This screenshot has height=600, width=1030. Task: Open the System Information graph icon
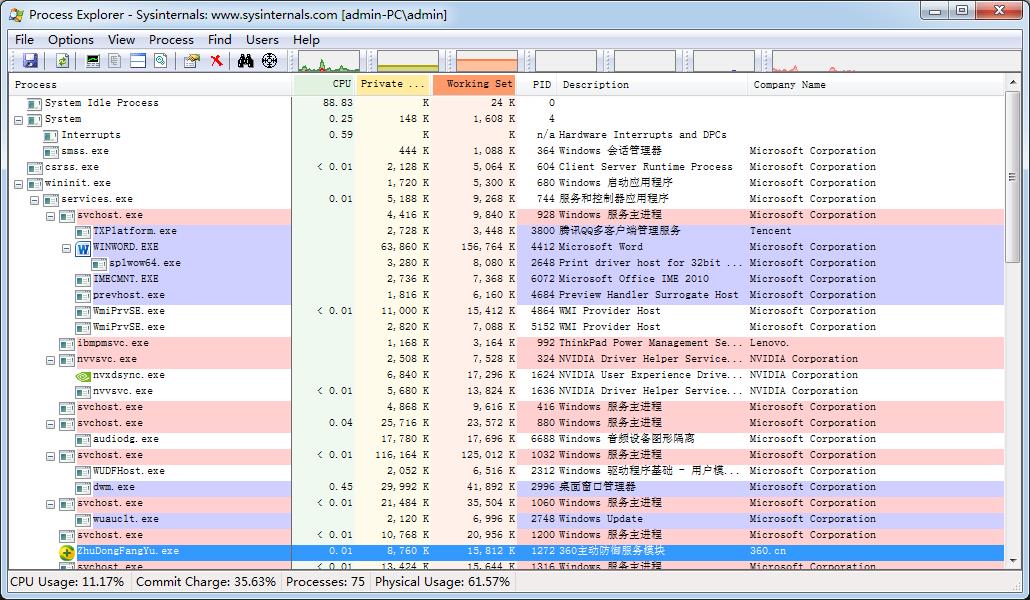click(93, 61)
